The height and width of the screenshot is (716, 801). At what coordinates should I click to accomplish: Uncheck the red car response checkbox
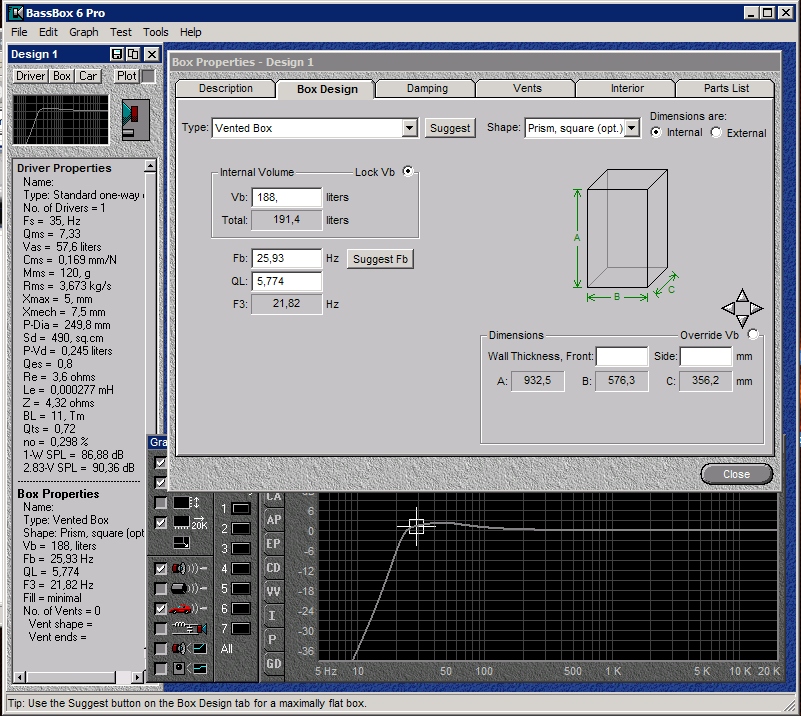160,608
